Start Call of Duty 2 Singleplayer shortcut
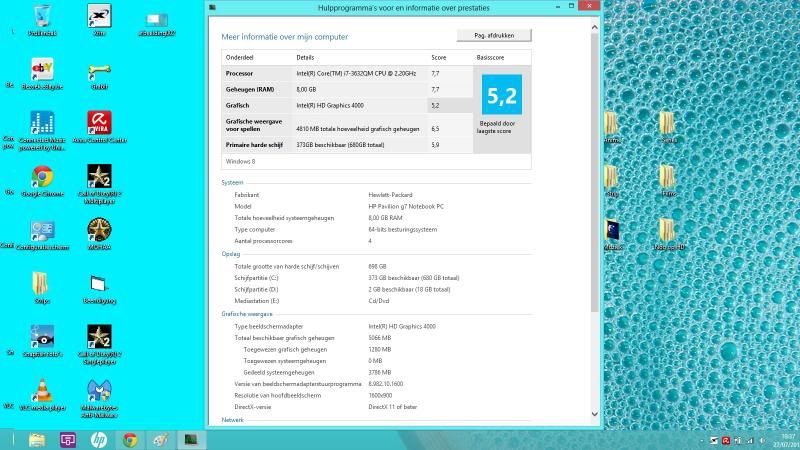Image resolution: width=800 pixels, height=450 pixels. click(x=99, y=344)
